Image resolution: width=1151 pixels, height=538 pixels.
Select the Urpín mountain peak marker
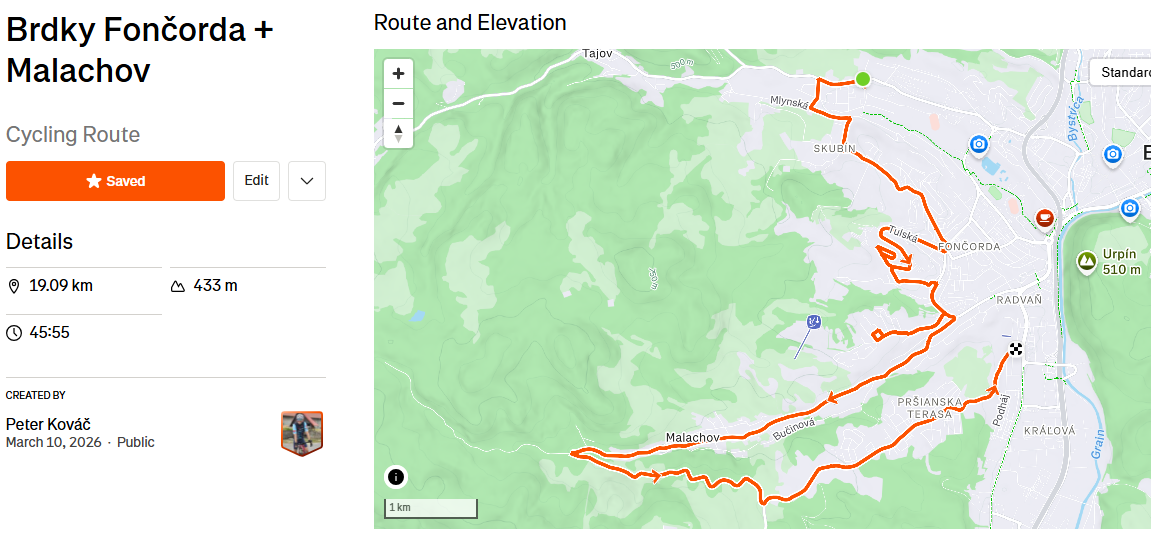point(1086,262)
